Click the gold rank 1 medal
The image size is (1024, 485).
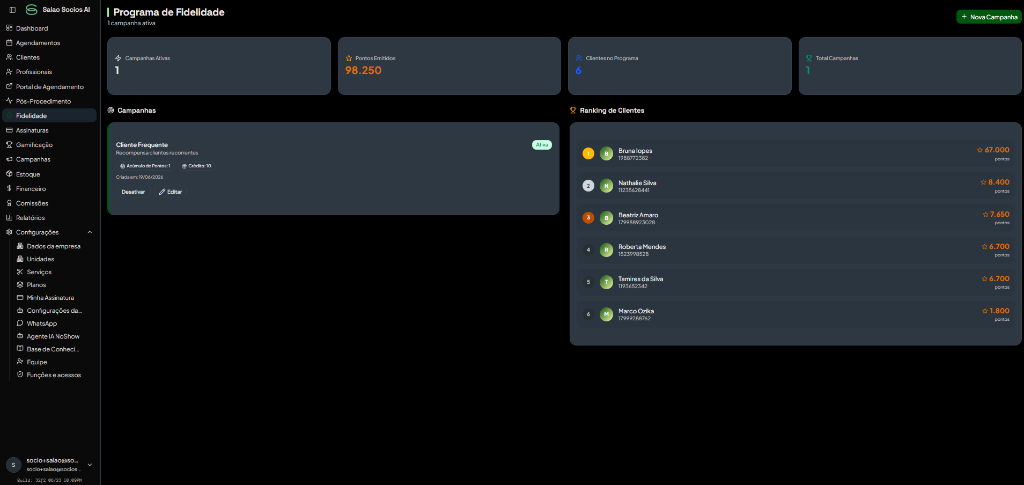588,154
